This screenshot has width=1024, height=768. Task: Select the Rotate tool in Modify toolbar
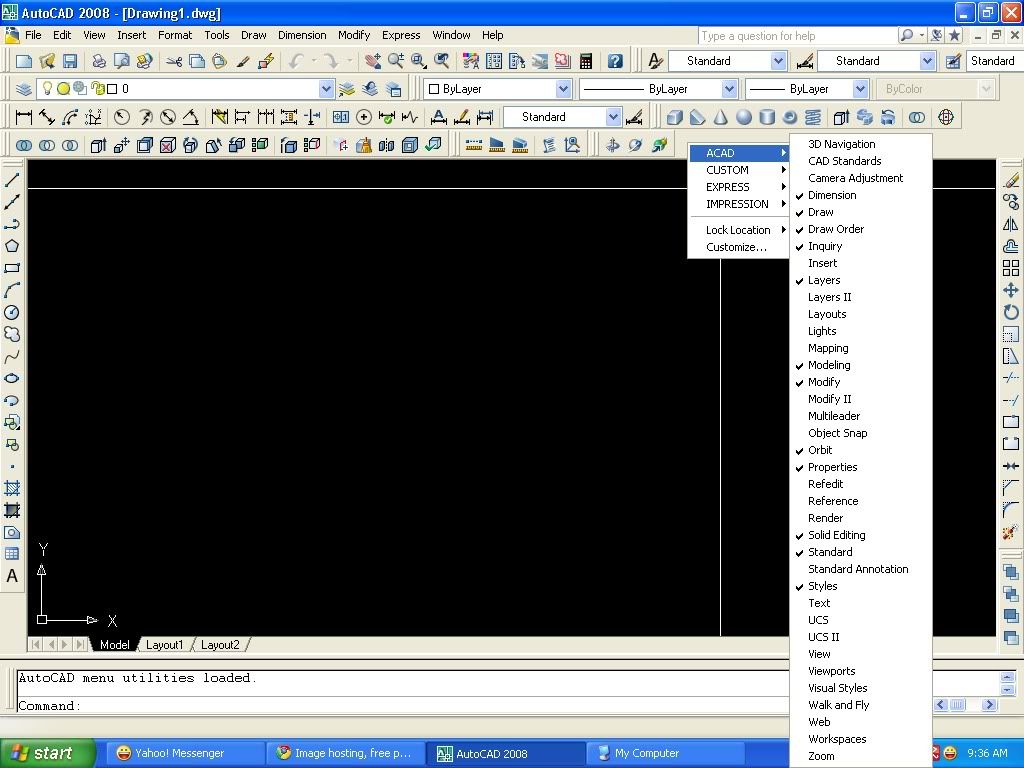(1010, 312)
